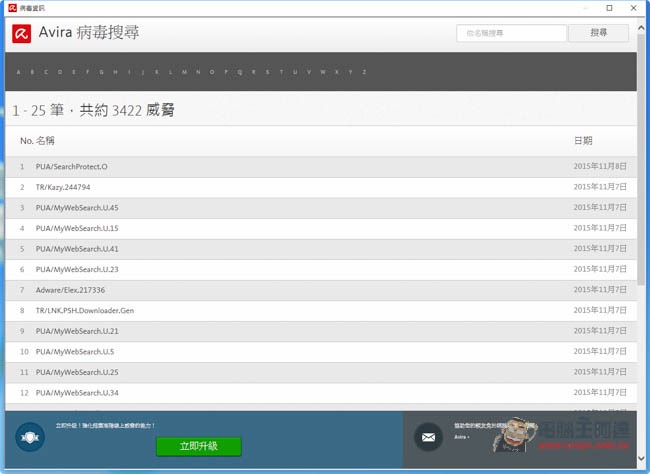Filter threats by letter R

pos(254,72)
